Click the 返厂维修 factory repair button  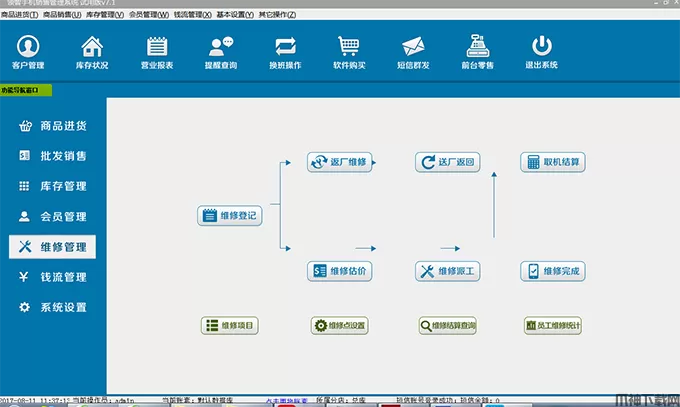340,162
